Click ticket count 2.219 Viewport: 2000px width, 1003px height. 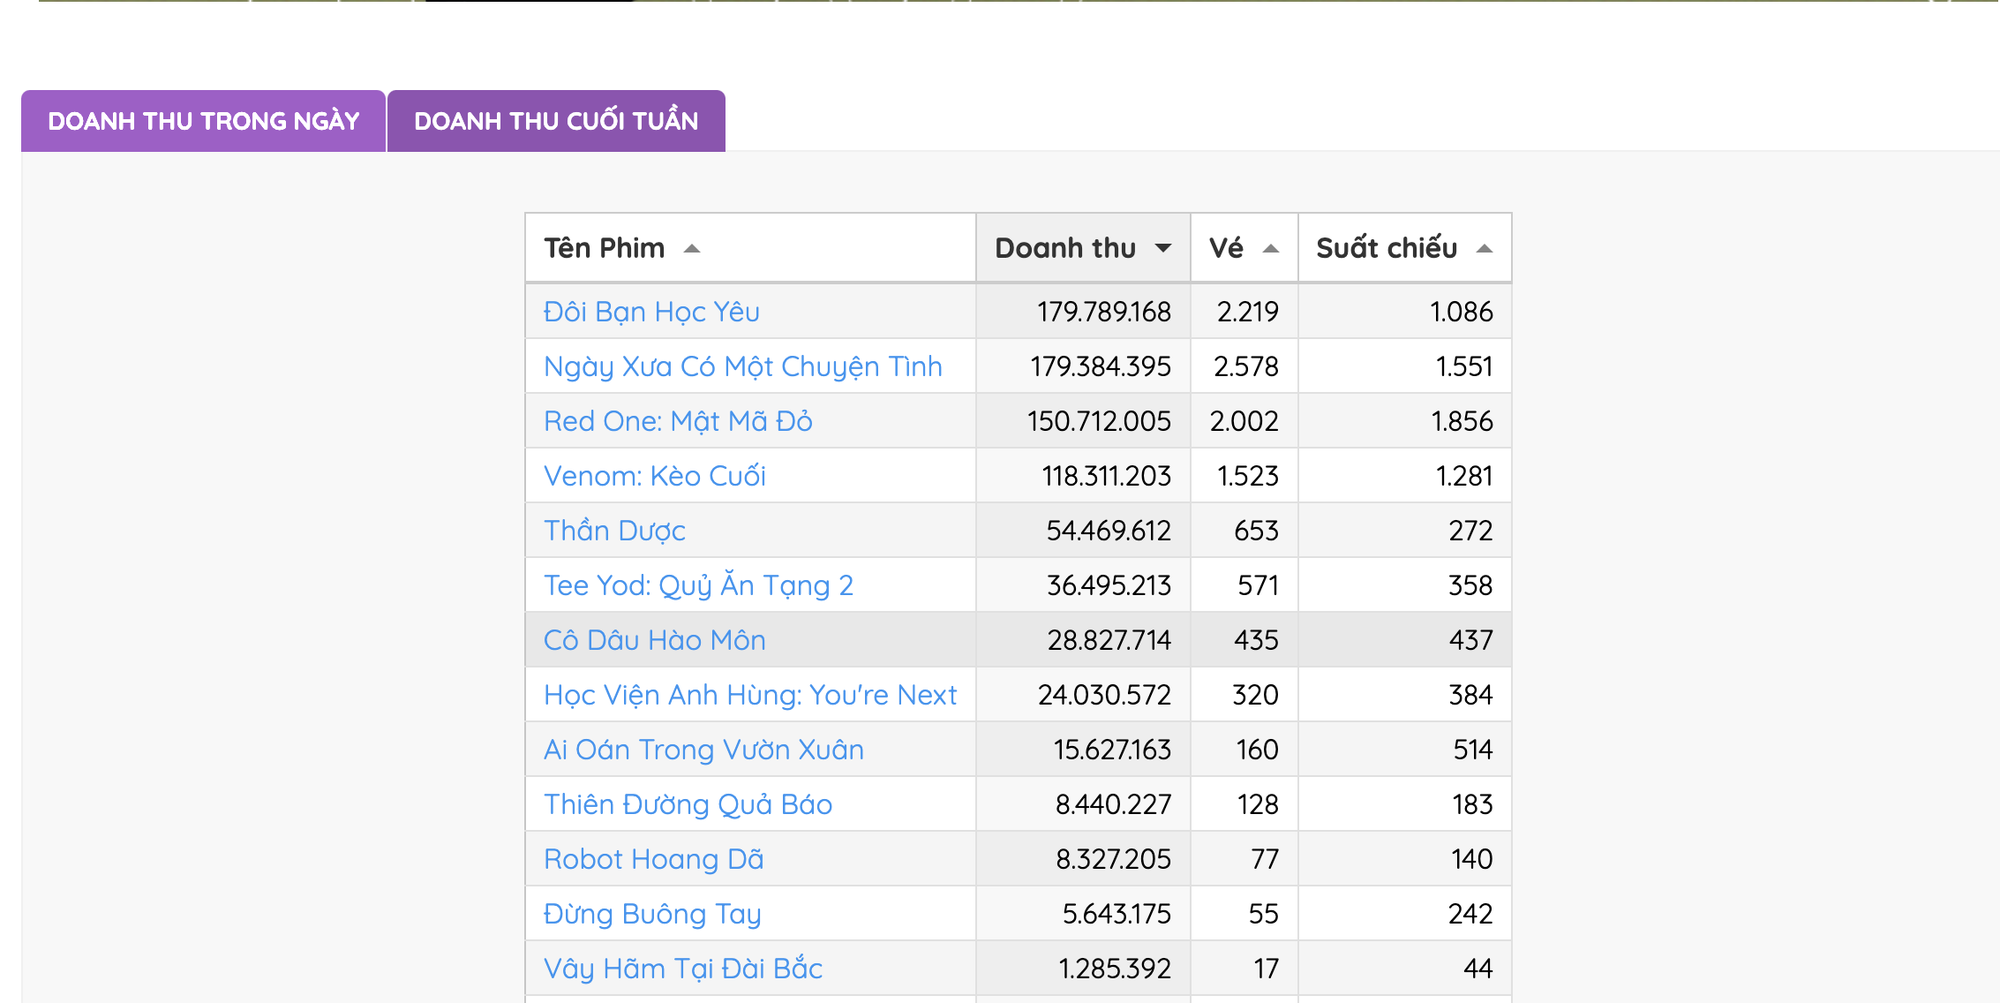[x=1248, y=312]
